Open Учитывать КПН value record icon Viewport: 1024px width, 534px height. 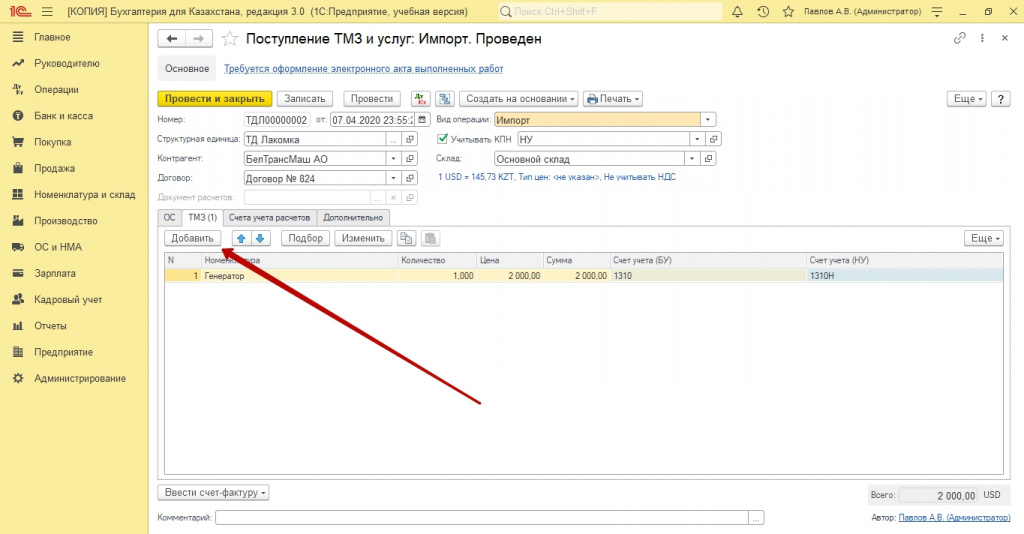714,139
